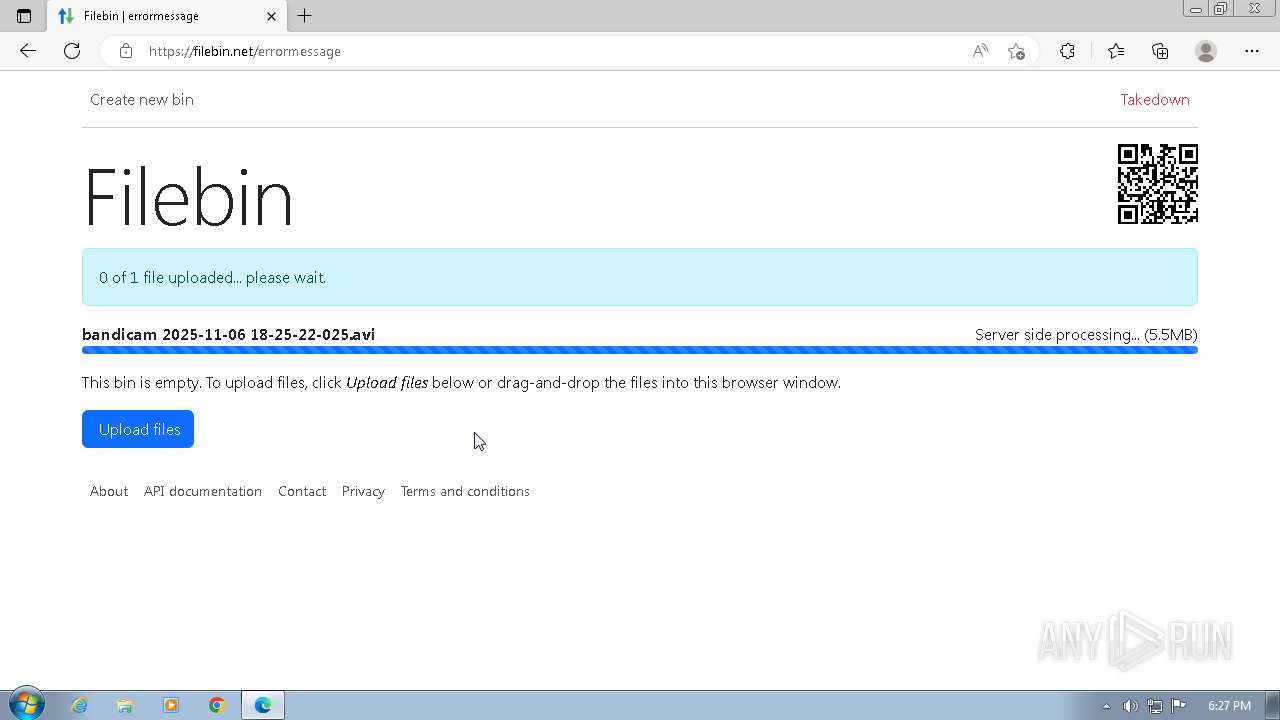
Task: Click the Server side processing status text
Action: click(x=1086, y=334)
